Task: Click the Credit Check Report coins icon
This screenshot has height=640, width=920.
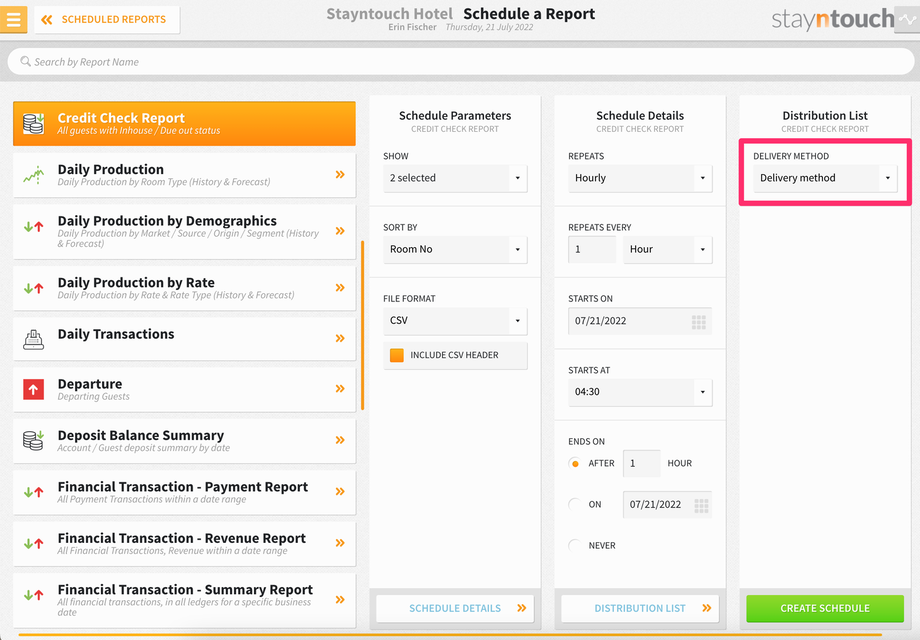Action: pyautogui.click(x=33, y=123)
